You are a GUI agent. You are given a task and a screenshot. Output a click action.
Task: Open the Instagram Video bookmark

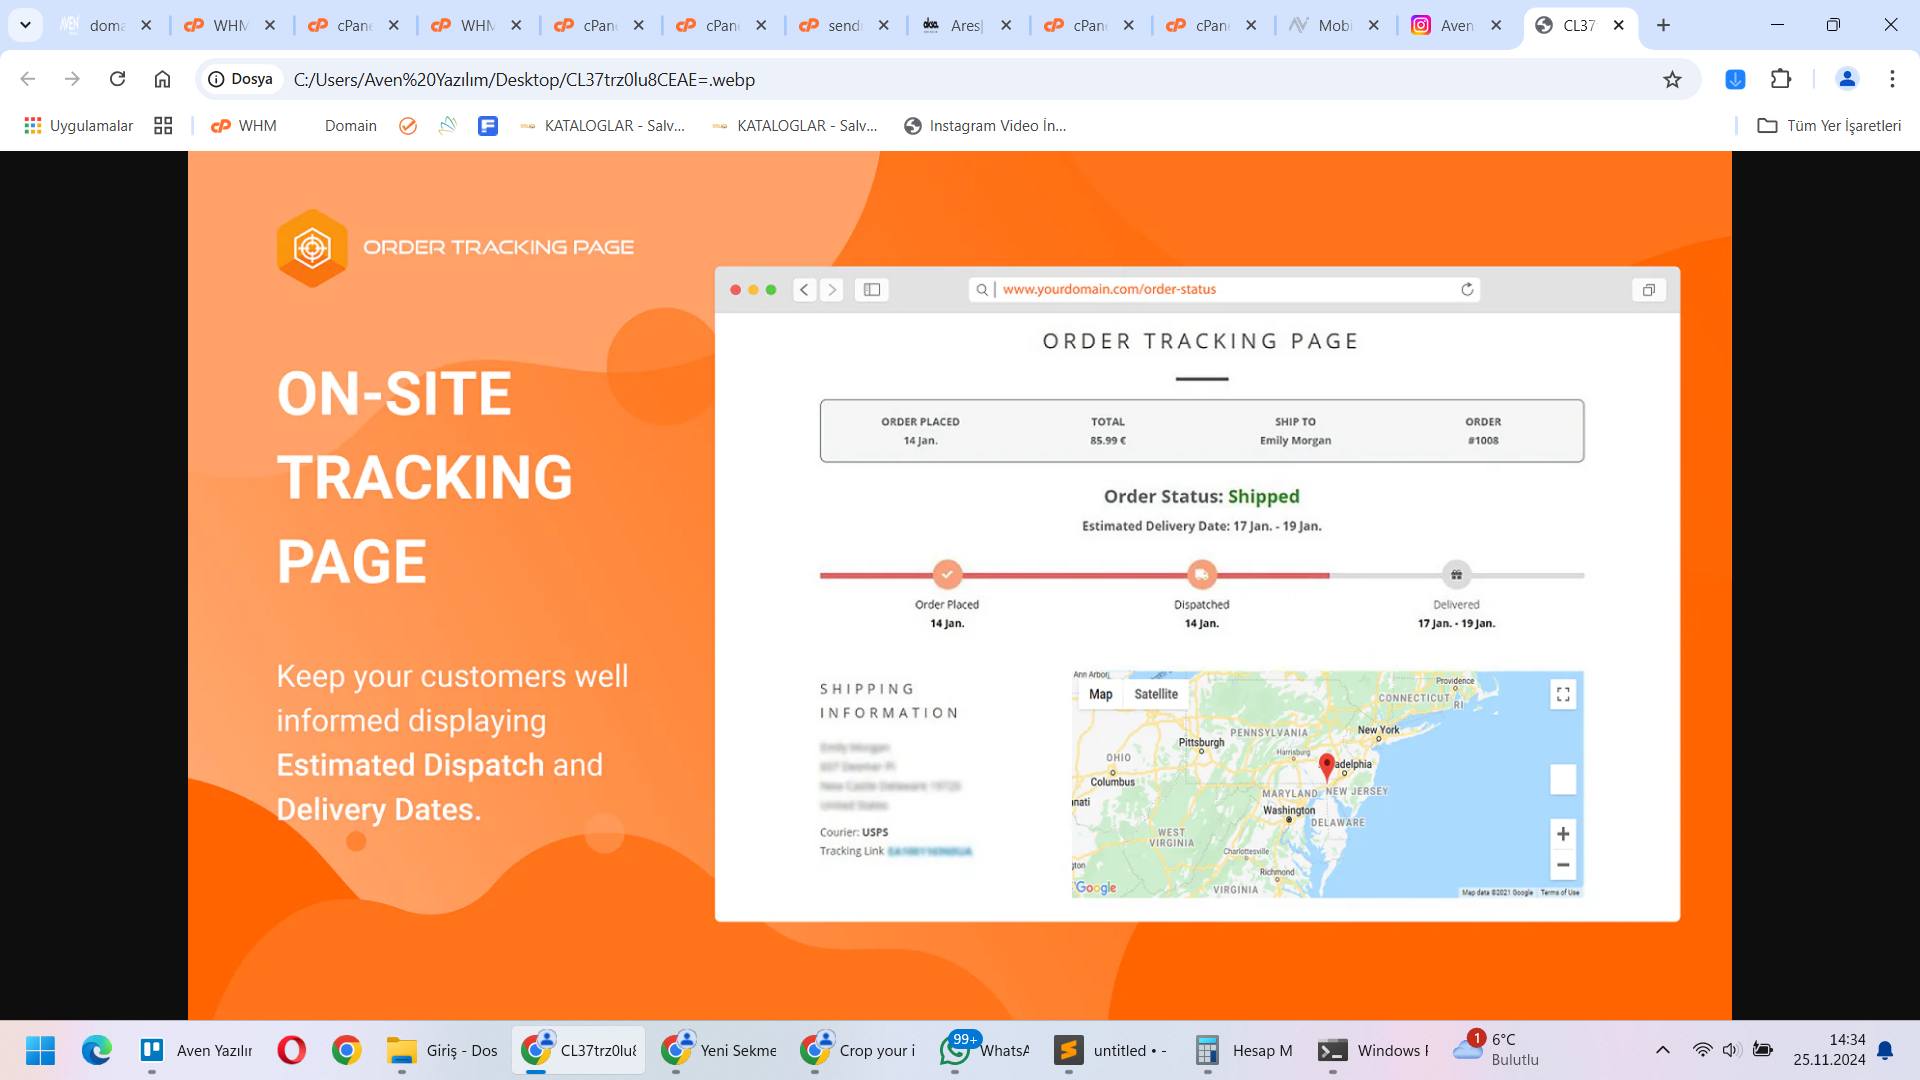point(984,125)
